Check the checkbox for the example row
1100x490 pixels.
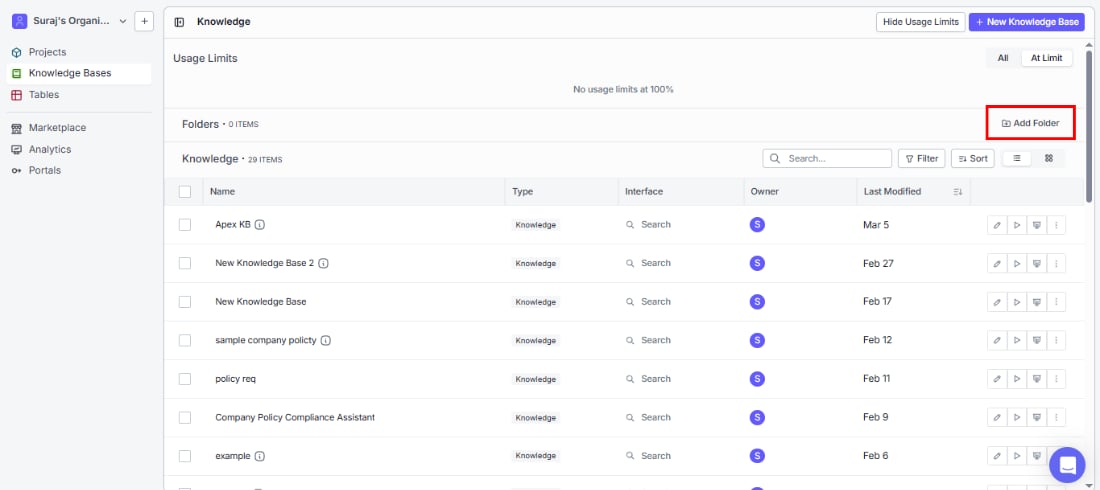coord(185,456)
